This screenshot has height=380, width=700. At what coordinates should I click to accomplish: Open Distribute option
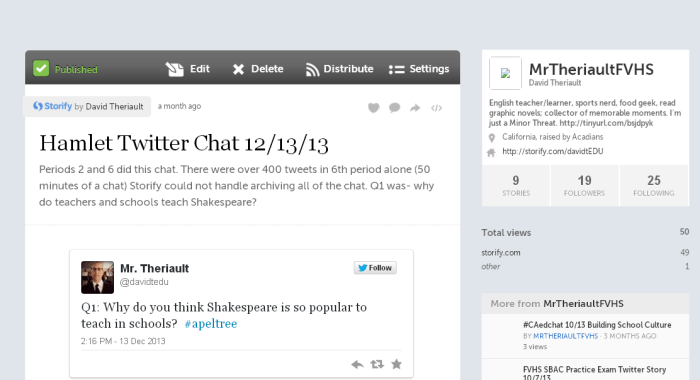tap(348, 69)
